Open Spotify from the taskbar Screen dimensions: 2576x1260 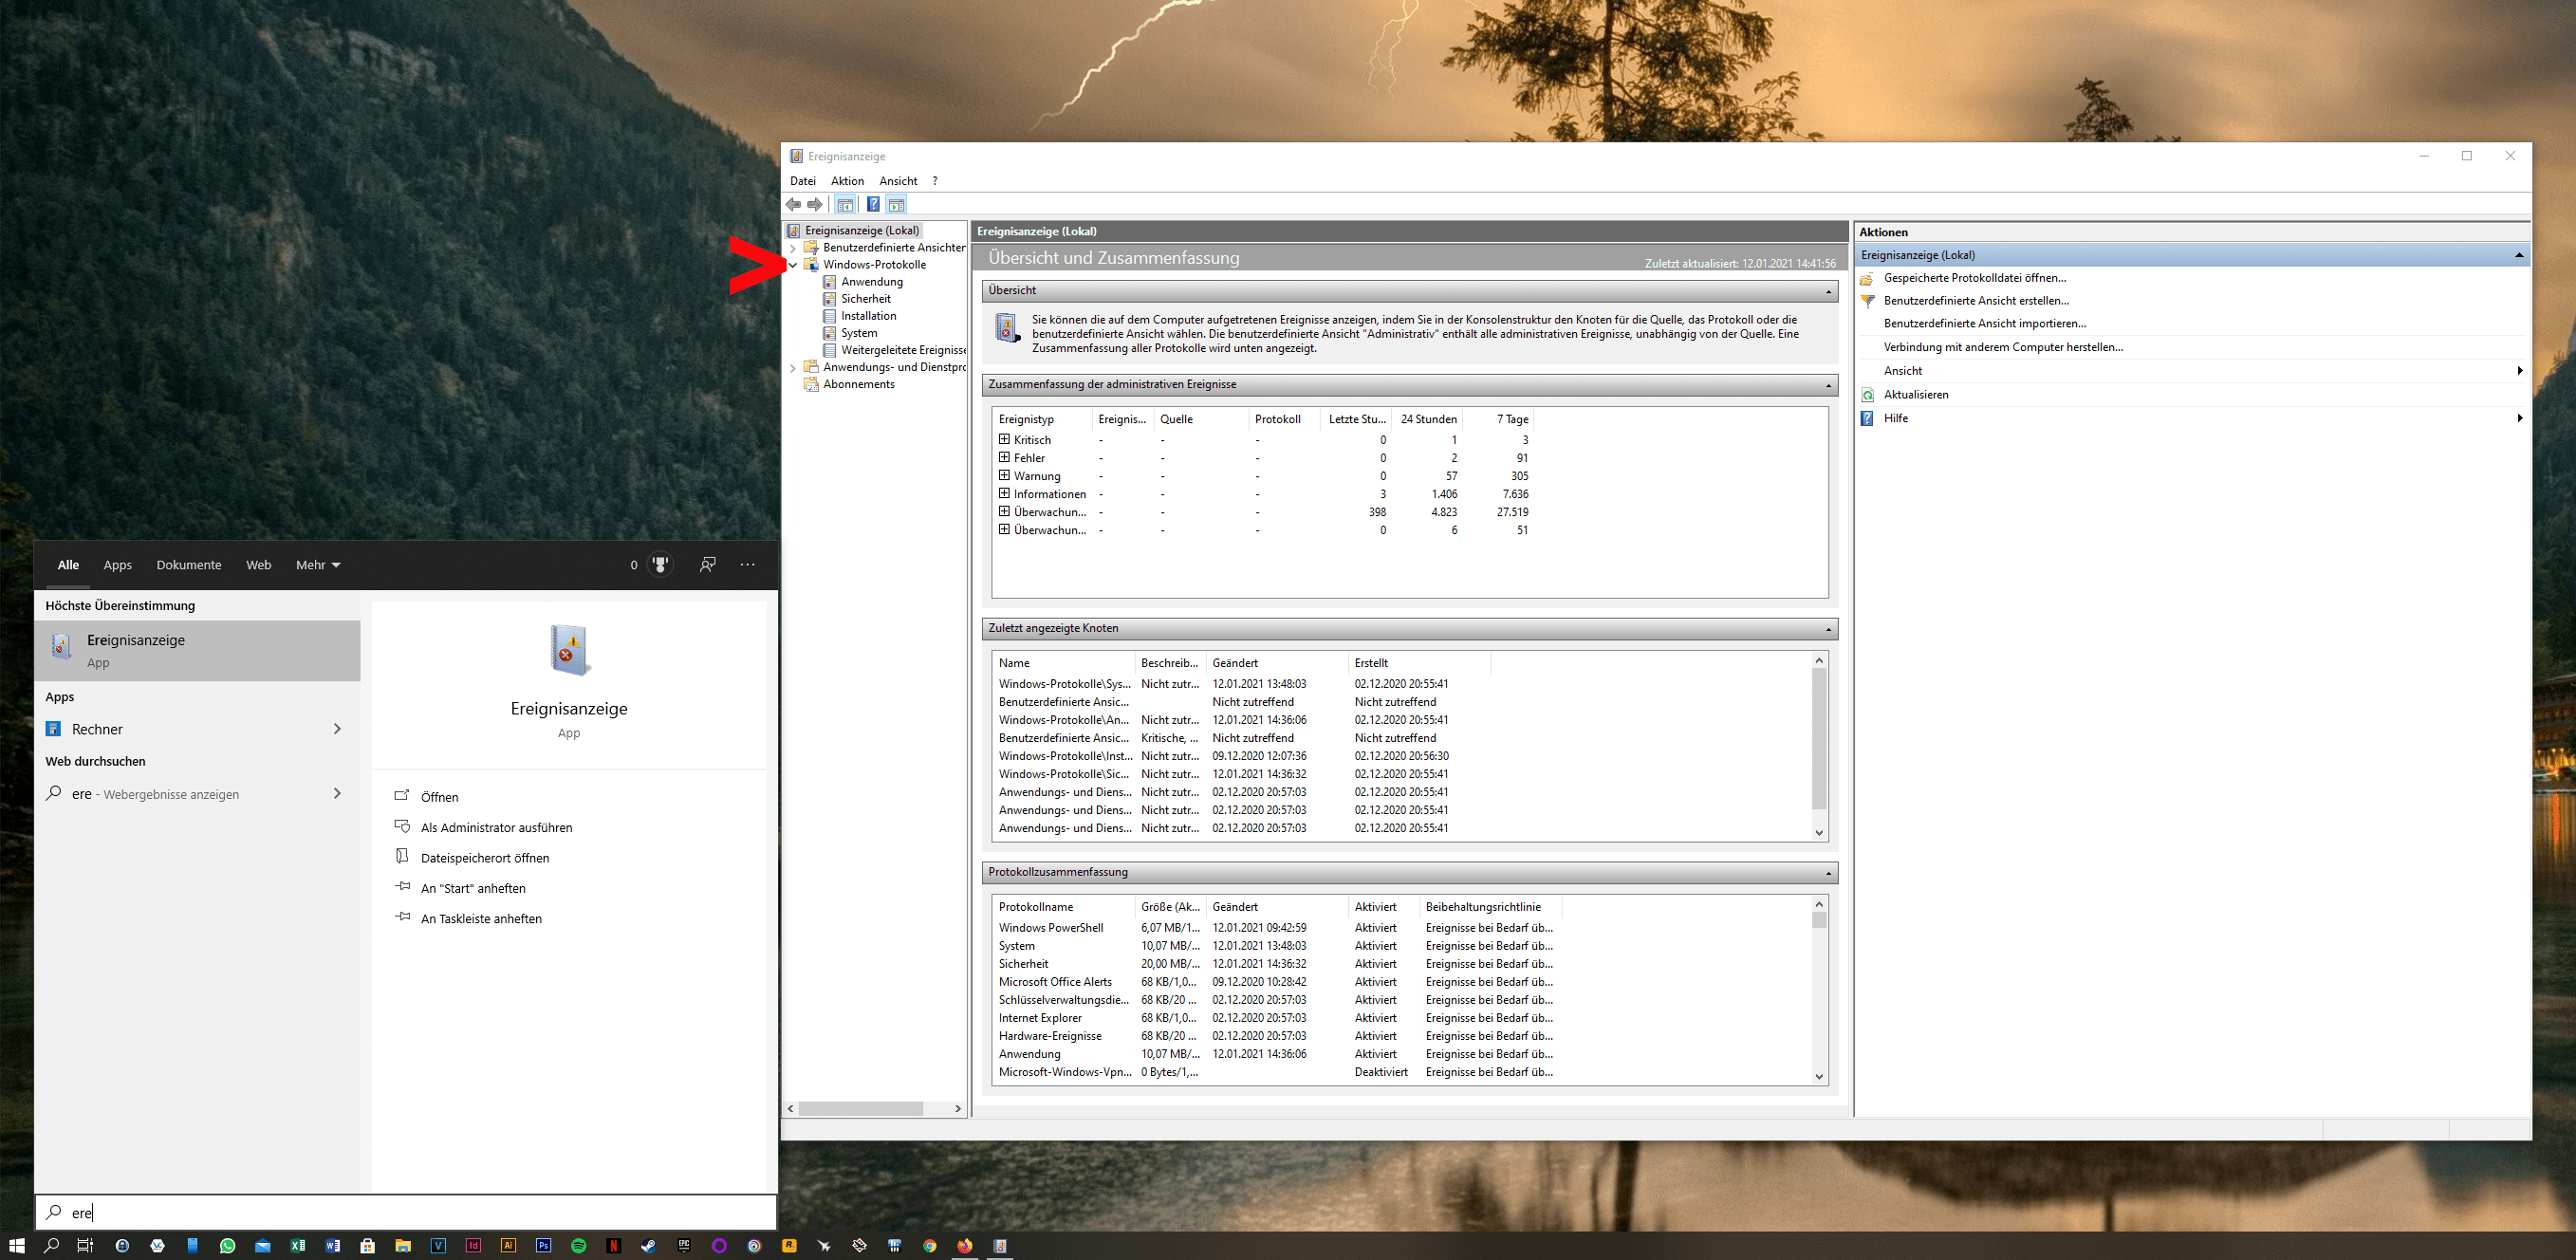(x=578, y=1246)
